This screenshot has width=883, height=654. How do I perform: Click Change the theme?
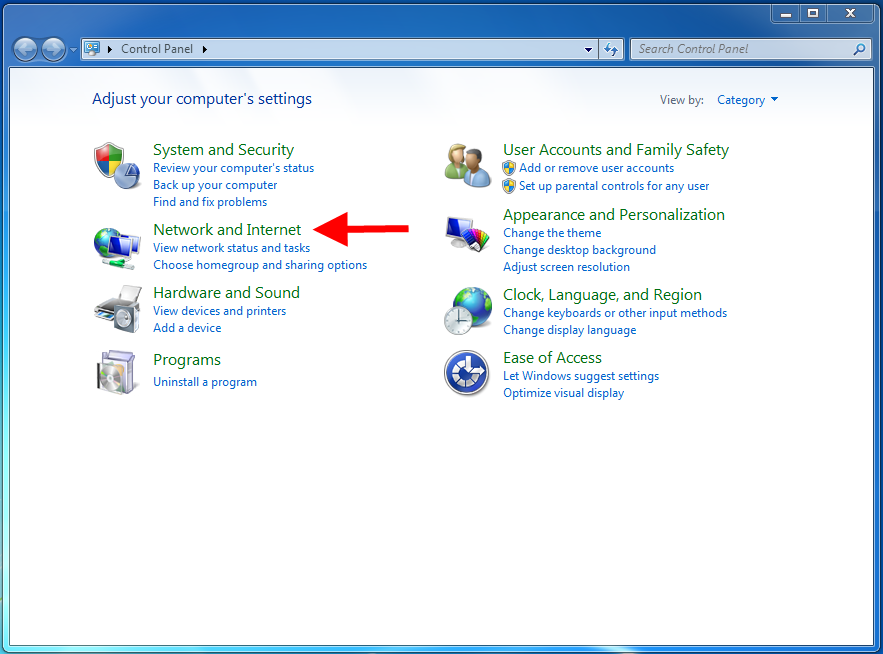pyautogui.click(x=552, y=233)
